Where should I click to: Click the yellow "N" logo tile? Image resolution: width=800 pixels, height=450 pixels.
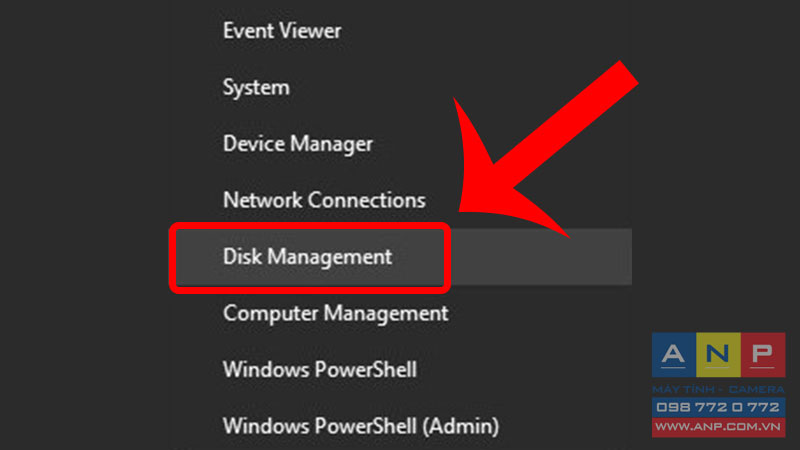(x=718, y=355)
